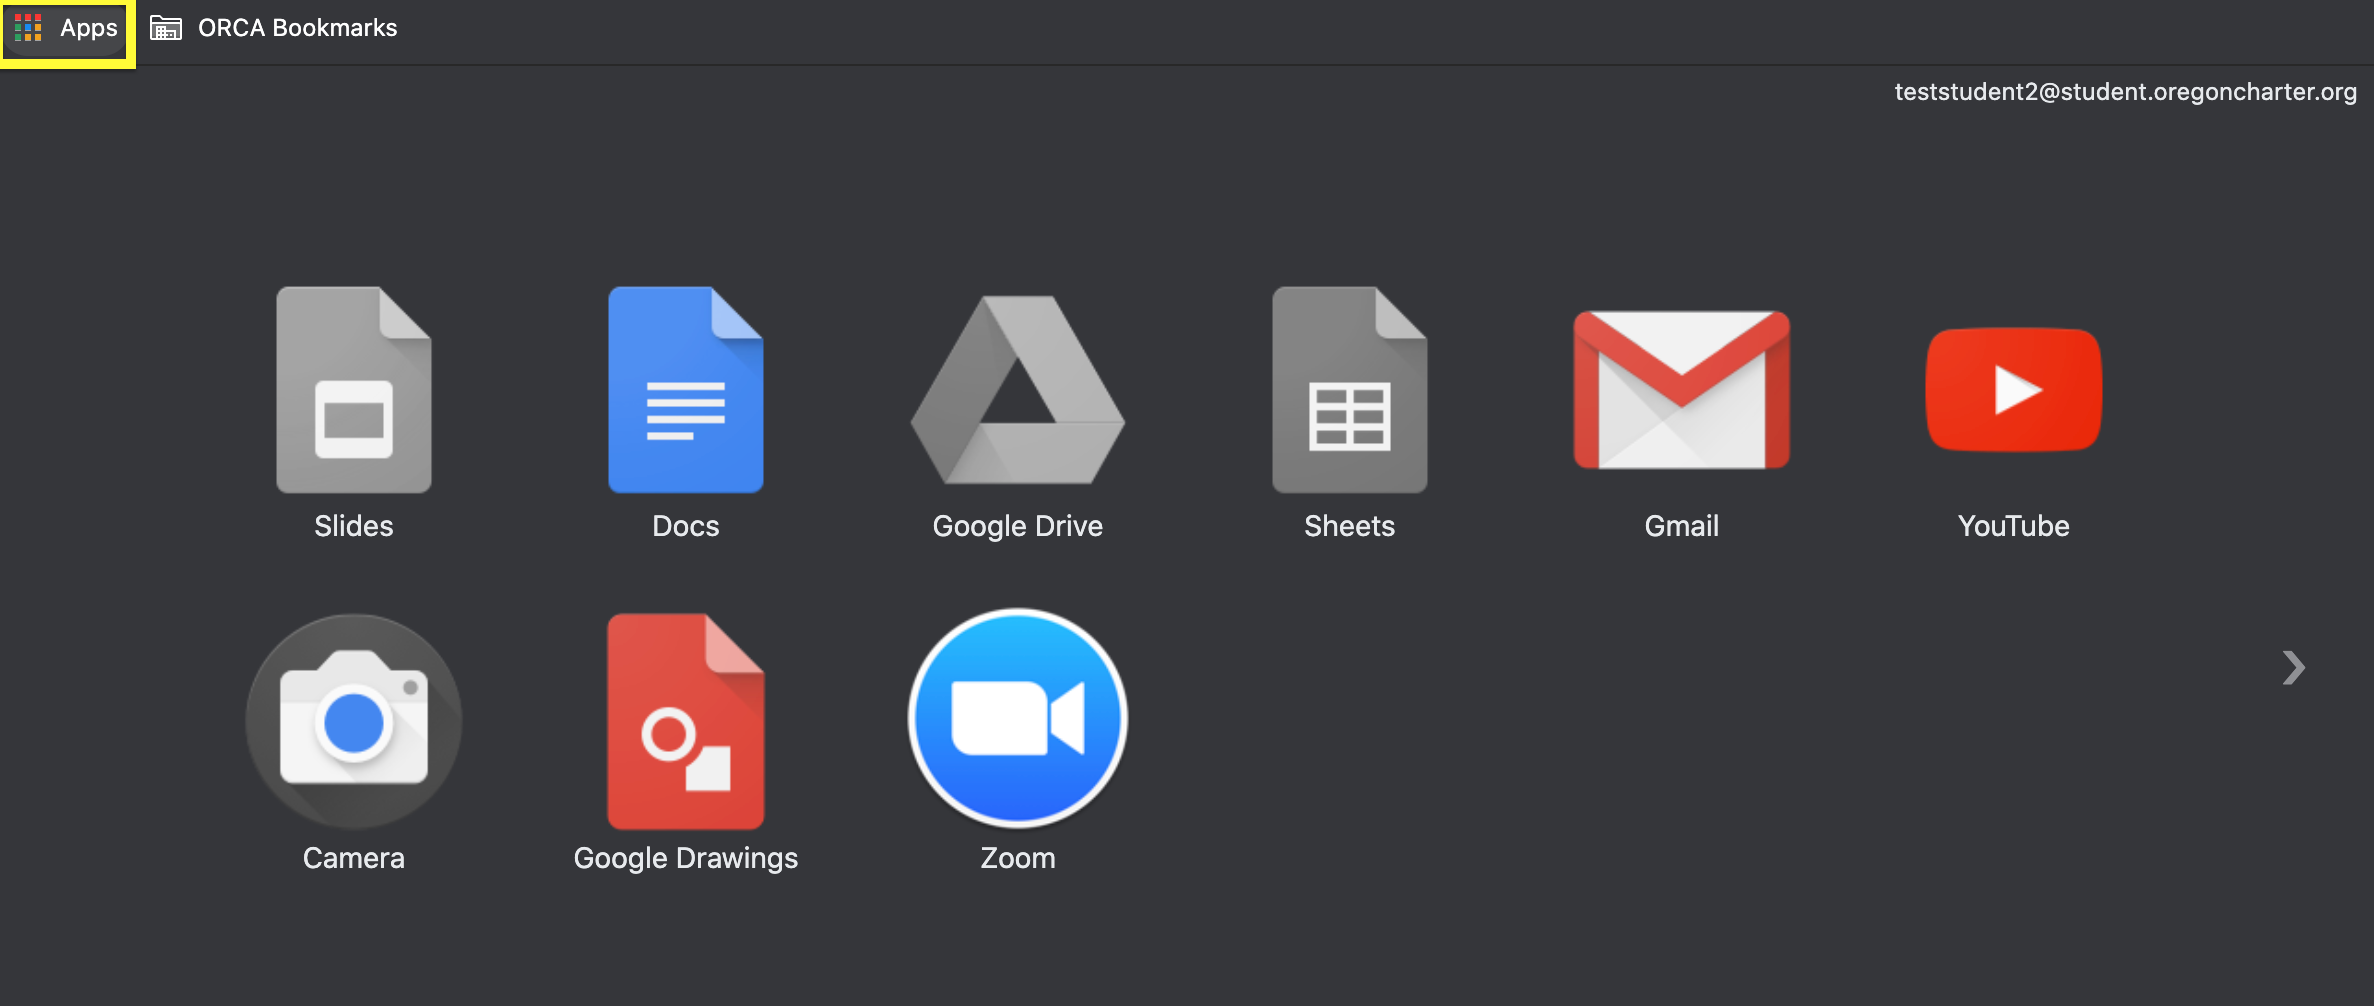Click the Apps bookmark shortcut
2374x1006 pixels.
coord(67,29)
